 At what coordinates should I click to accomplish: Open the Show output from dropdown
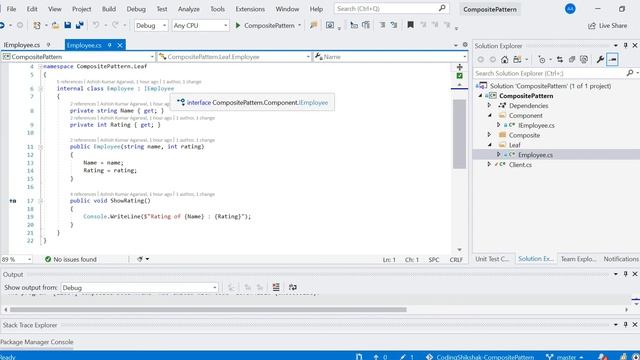[139, 288]
